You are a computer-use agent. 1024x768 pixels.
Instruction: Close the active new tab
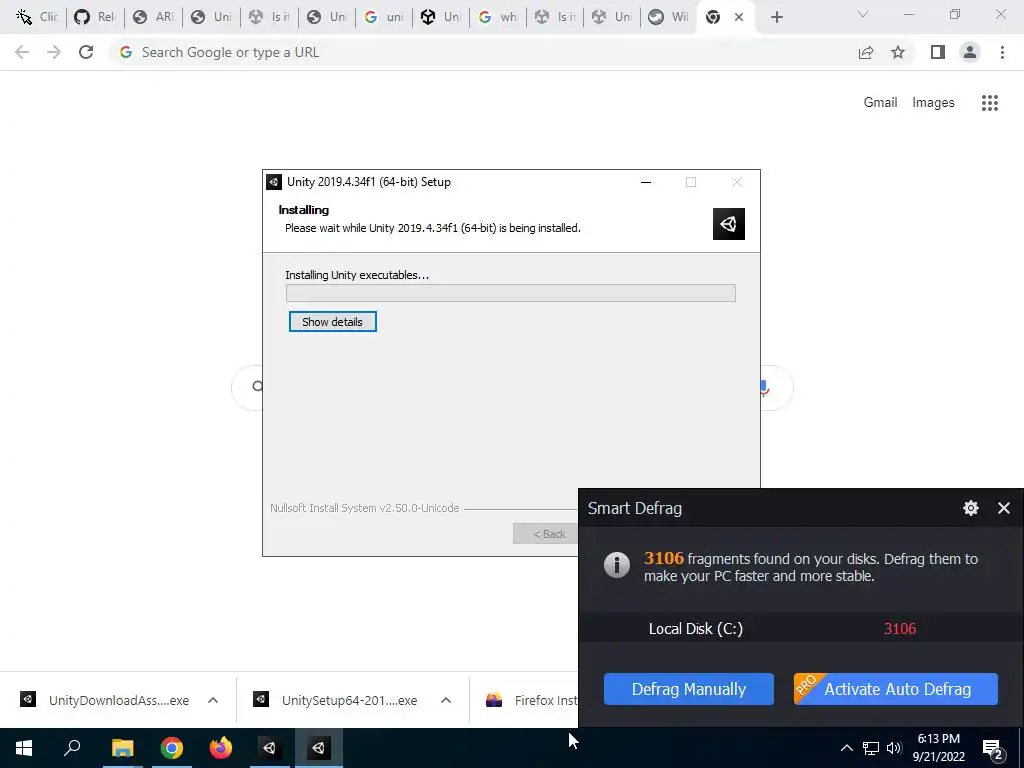pyautogui.click(x=739, y=17)
